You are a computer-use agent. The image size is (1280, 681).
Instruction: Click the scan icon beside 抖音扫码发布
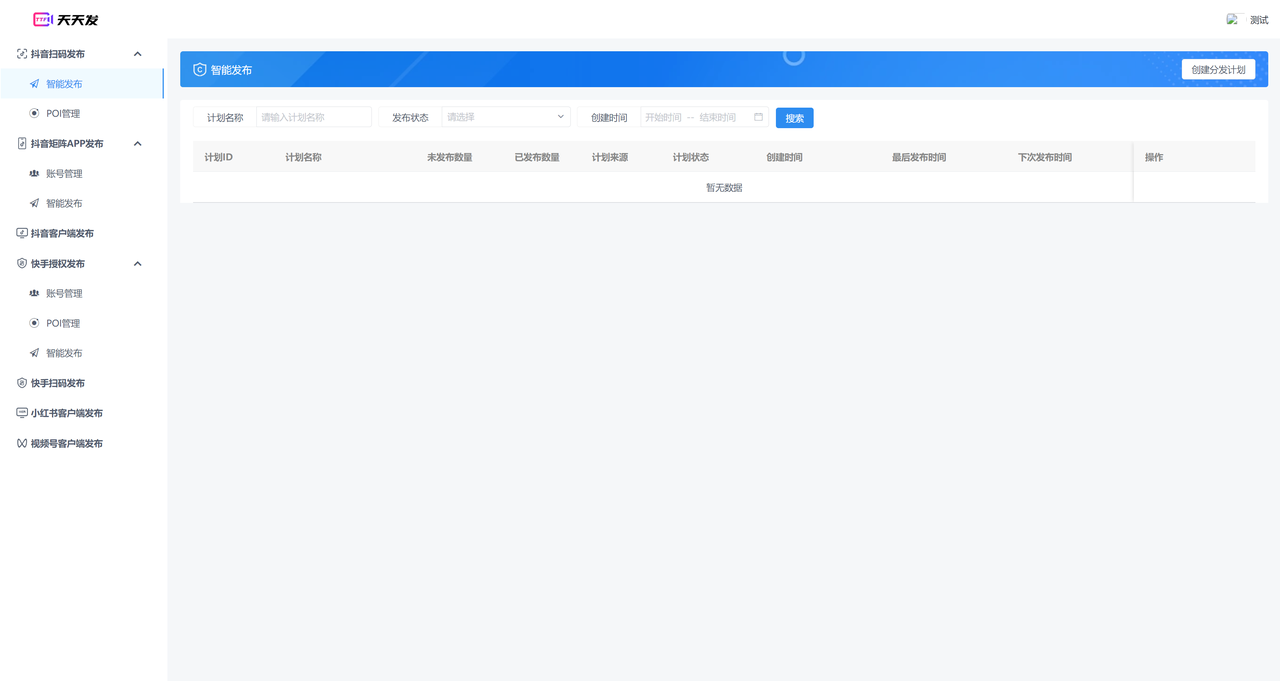[x=22, y=54]
